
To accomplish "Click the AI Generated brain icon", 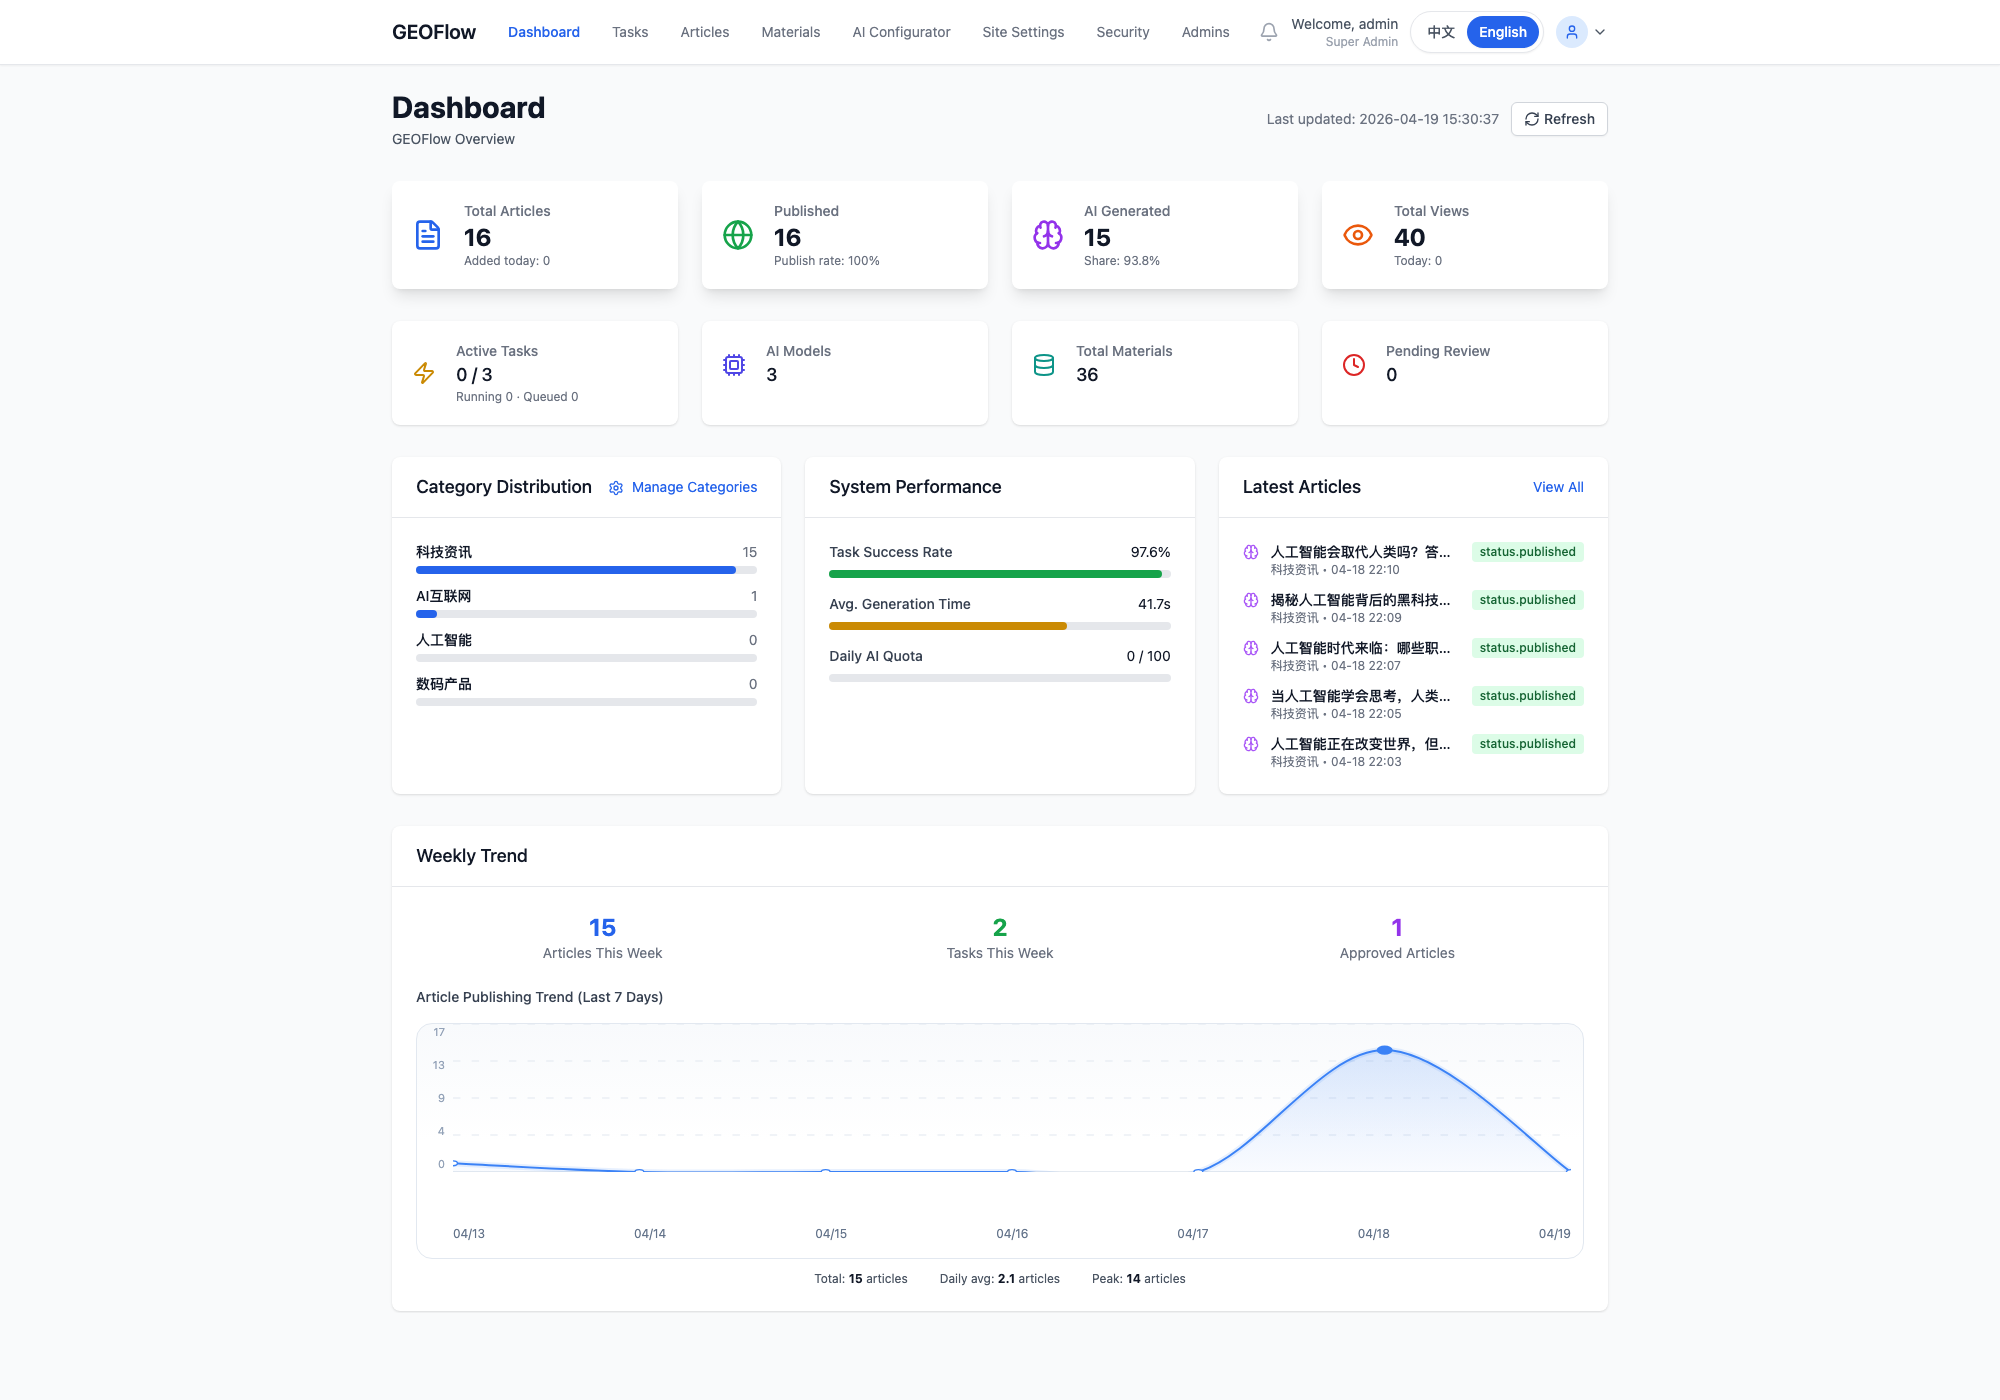I will click(x=1048, y=235).
